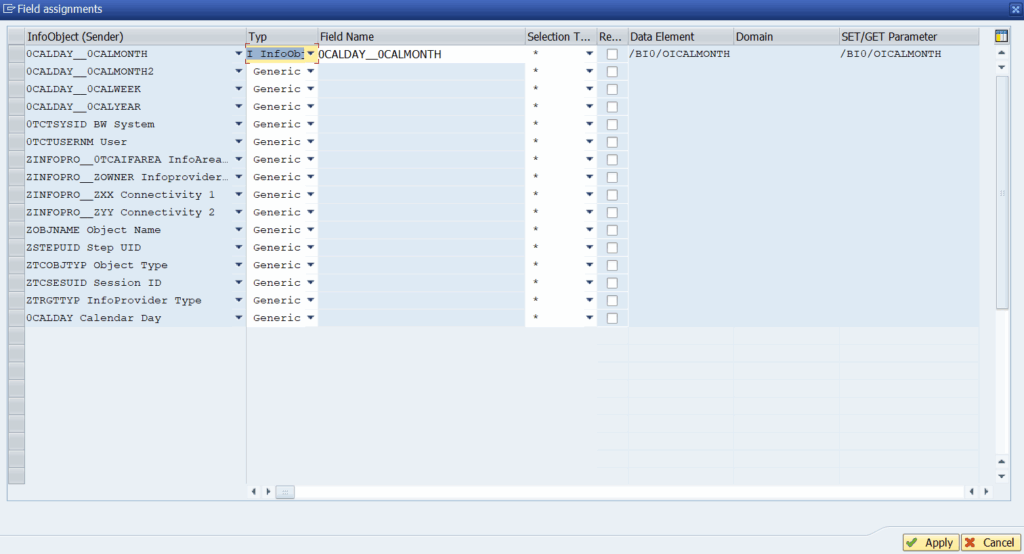The width and height of the screenshot is (1024, 554).
Task: Open the Selection Type dropdown for 0CALDAY__0CALMONTH
Action: tap(590, 54)
